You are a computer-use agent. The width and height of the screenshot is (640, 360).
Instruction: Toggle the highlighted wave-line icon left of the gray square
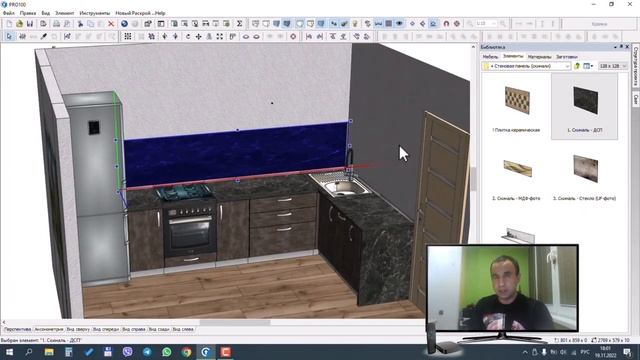click(378, 24)
